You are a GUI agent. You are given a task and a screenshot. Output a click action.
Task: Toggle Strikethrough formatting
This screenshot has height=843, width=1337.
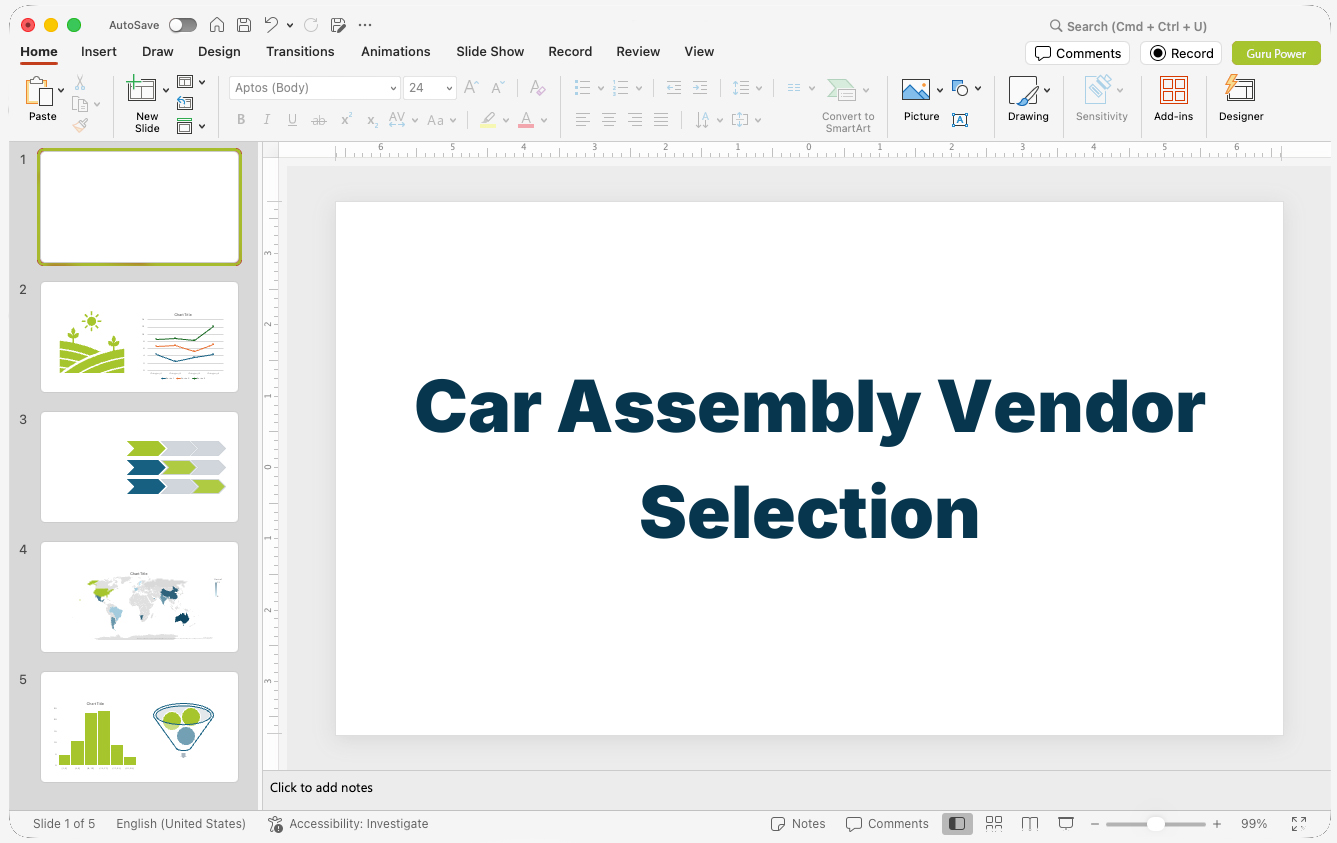coord(319,120)
